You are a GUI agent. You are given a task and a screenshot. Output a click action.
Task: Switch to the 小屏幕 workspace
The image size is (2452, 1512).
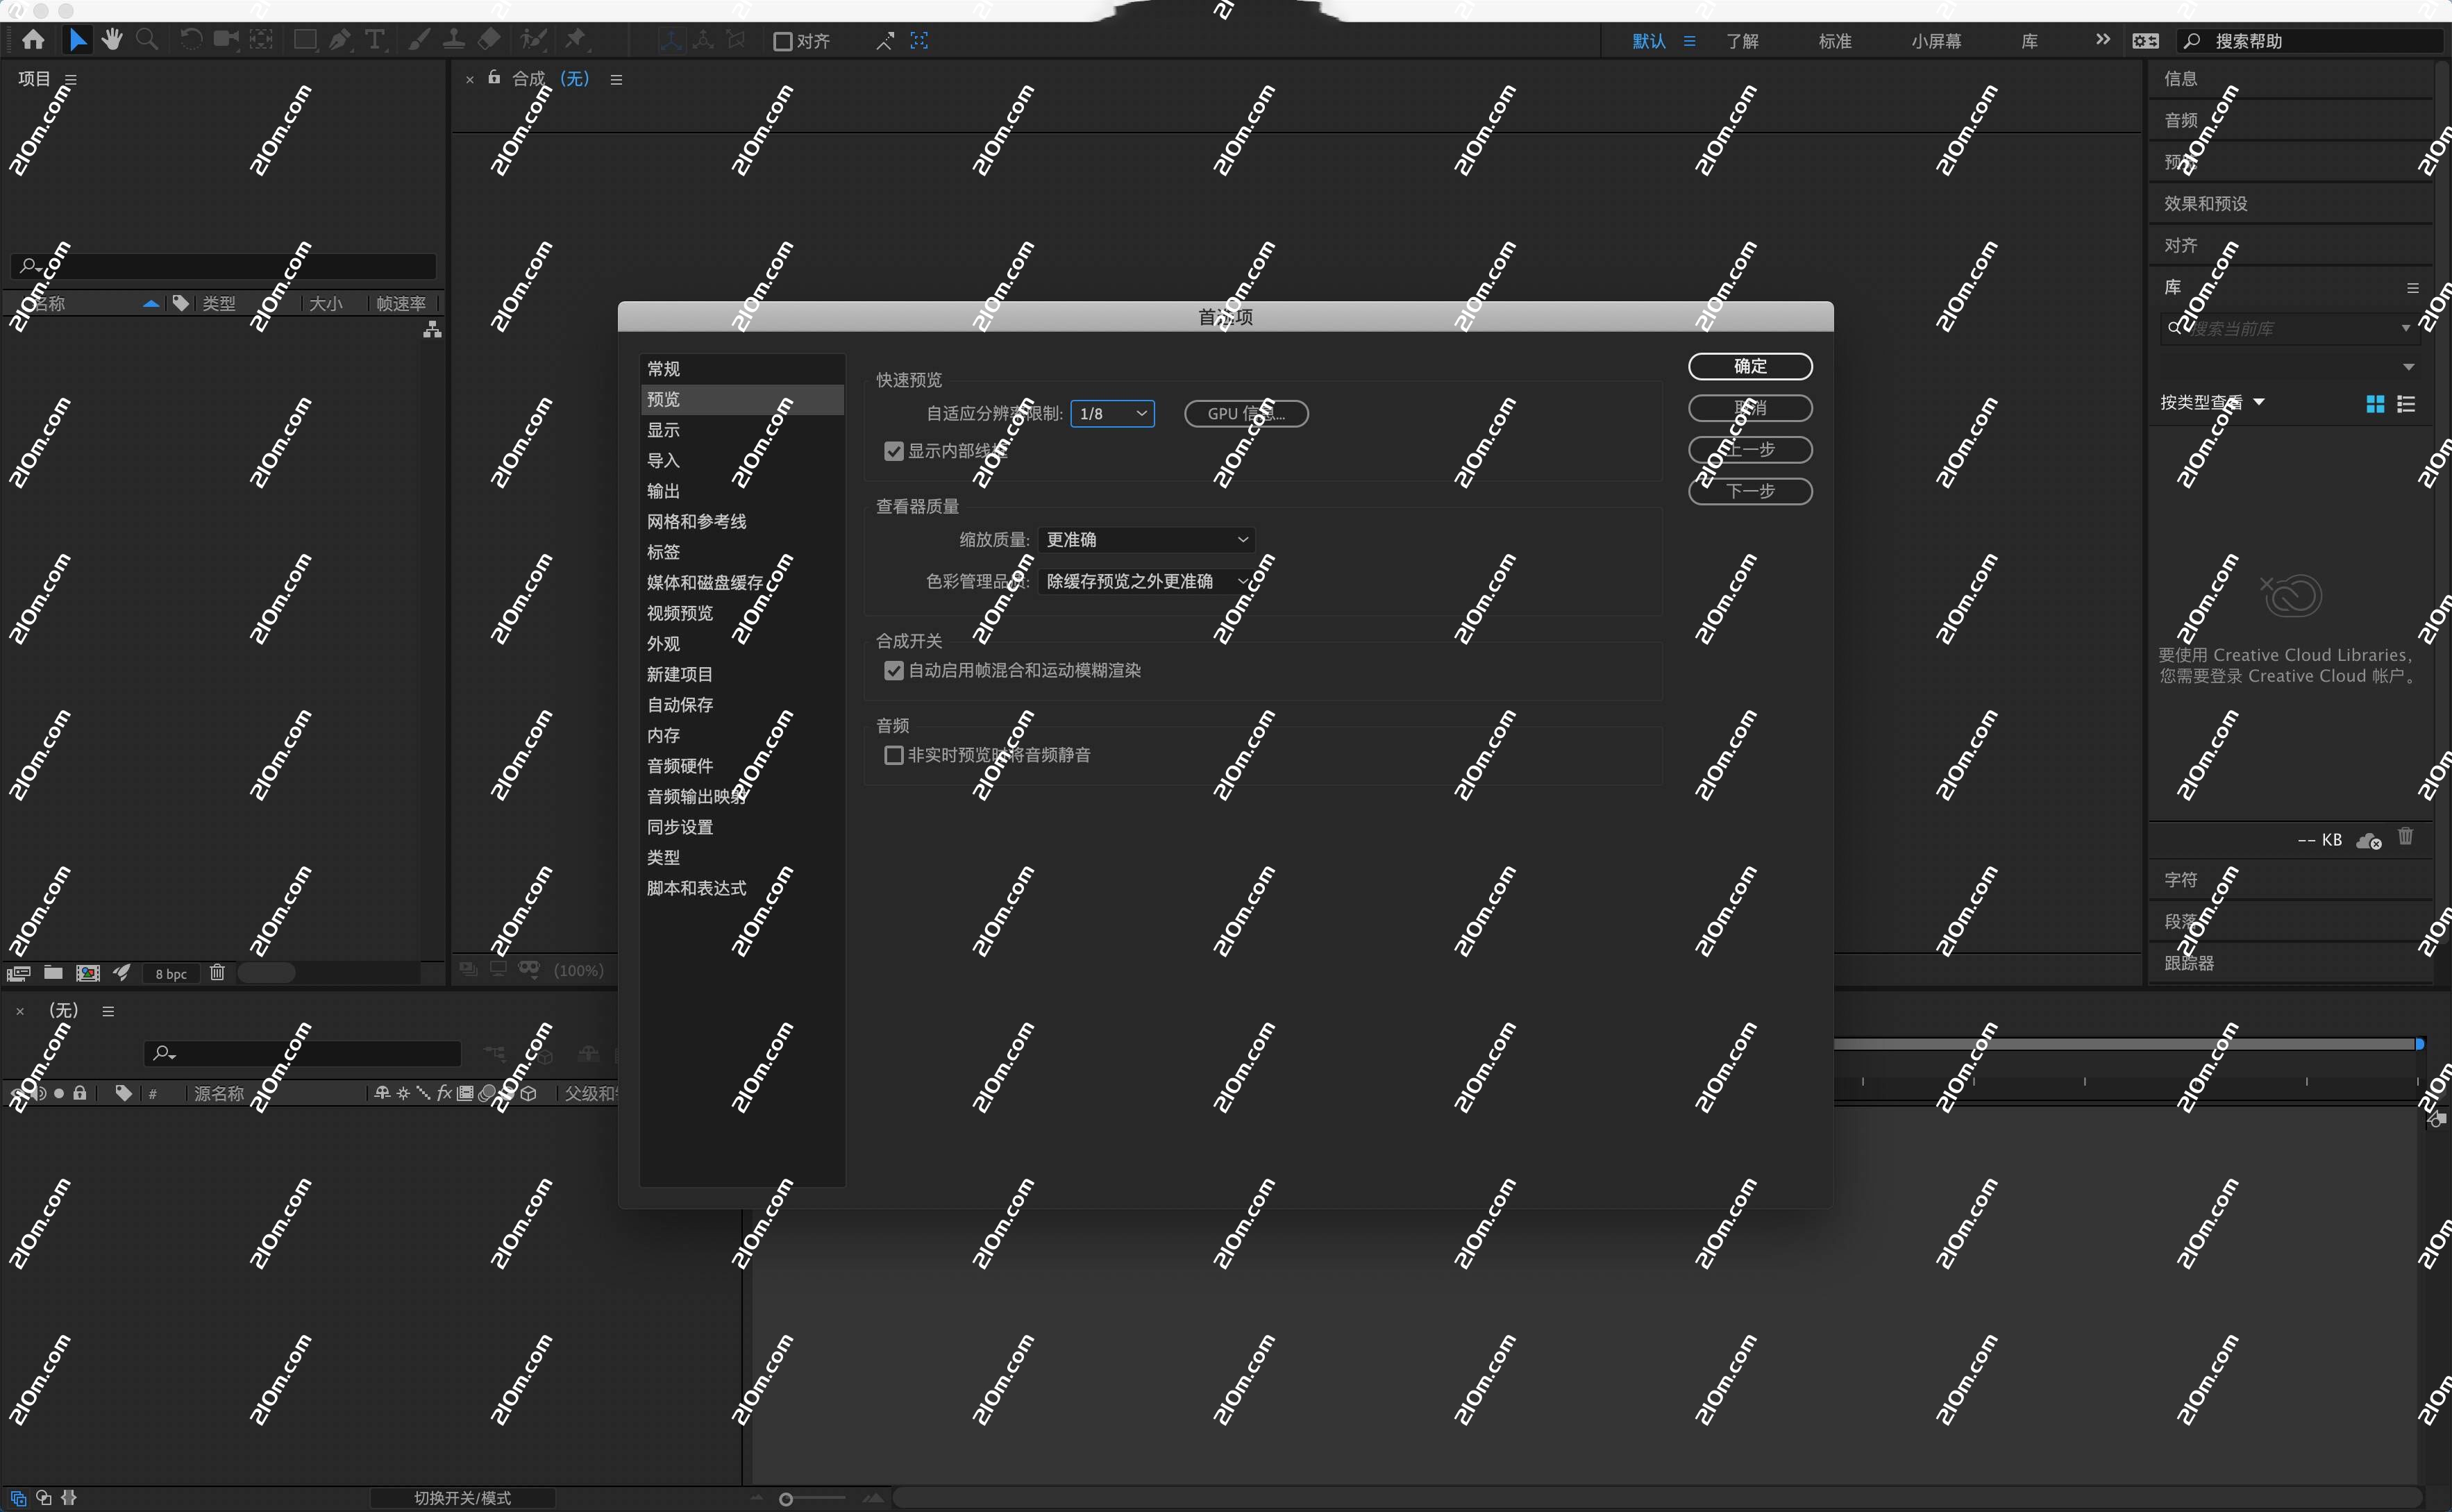1936,41
